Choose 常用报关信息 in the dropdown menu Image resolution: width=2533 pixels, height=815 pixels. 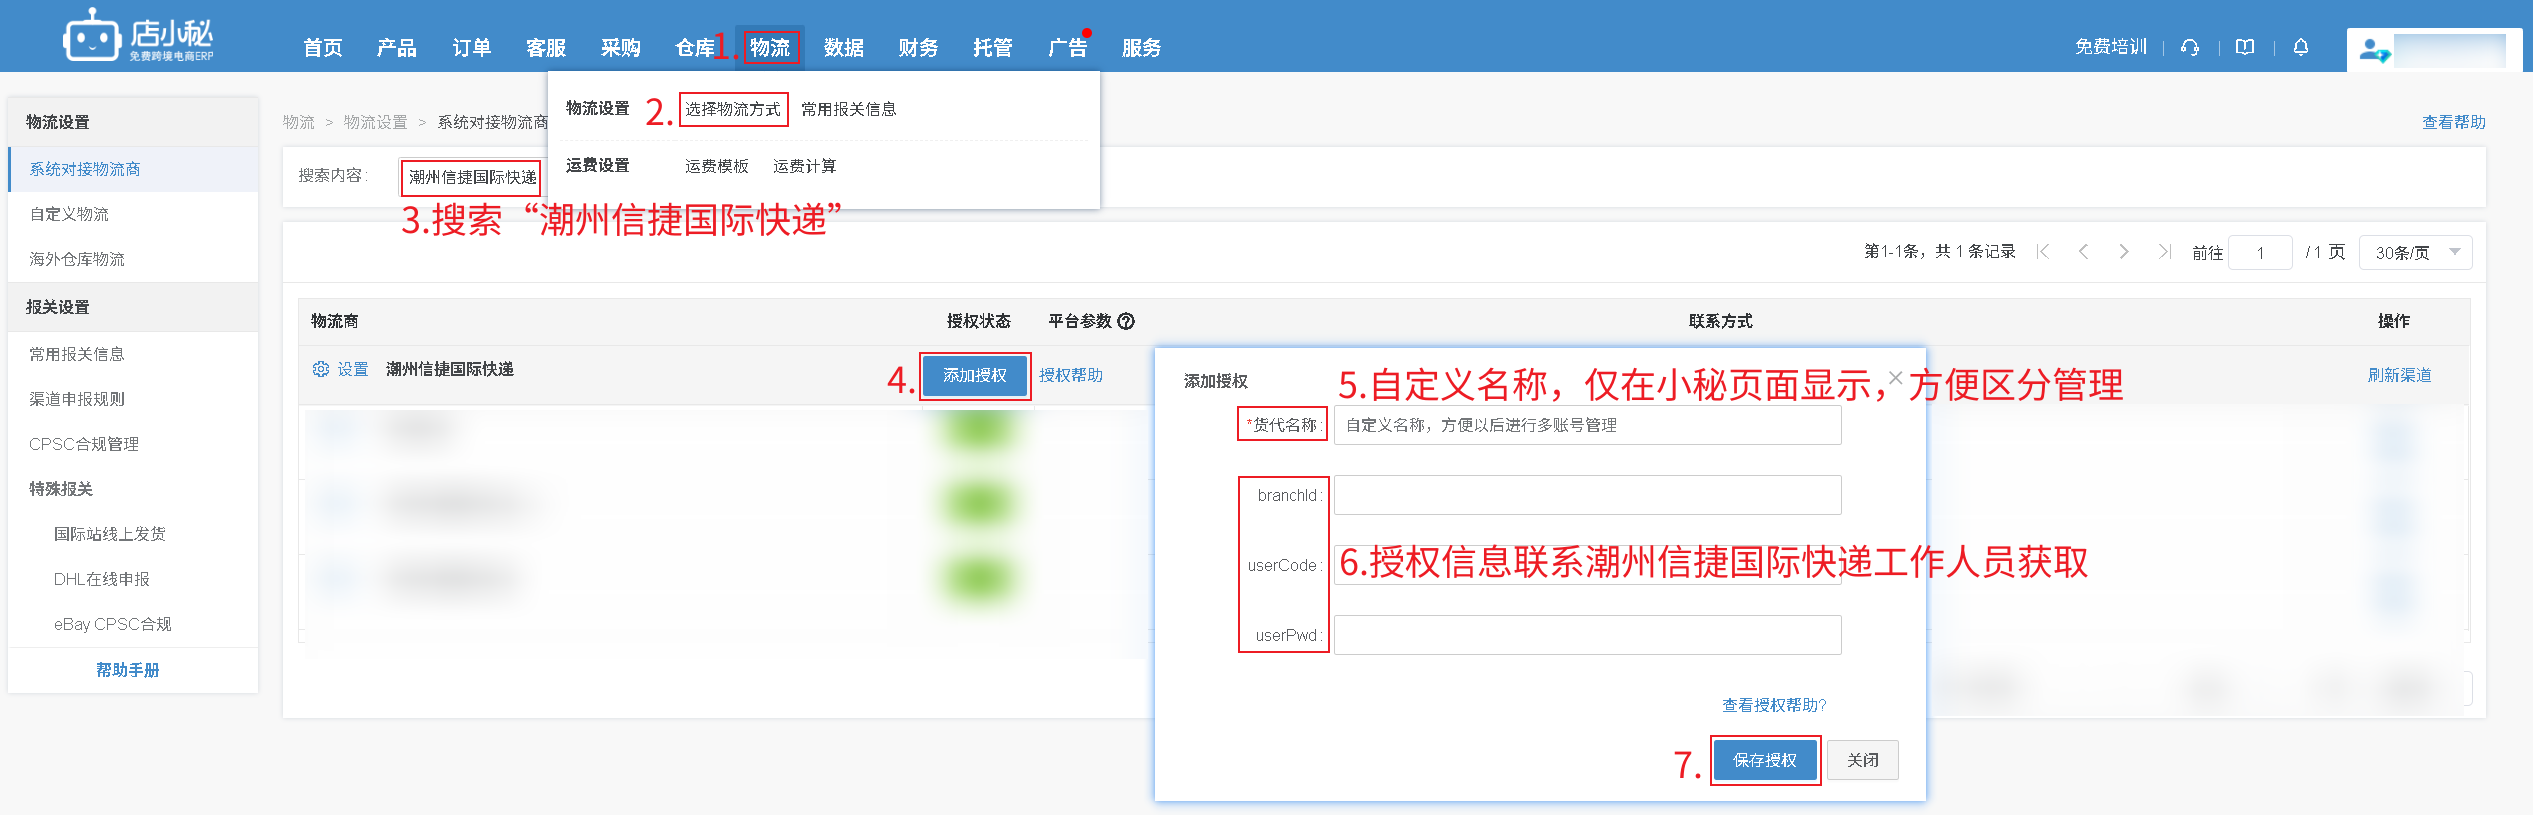[x=849, y=109]
